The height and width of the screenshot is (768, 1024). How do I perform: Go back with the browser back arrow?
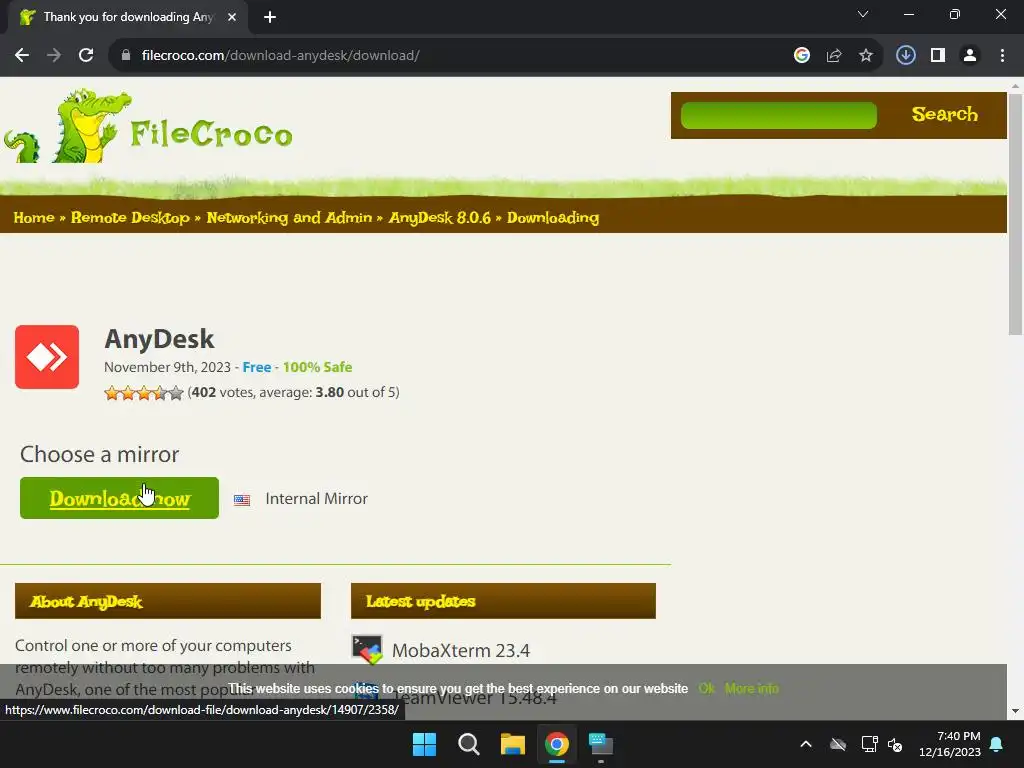coord(22,56)
